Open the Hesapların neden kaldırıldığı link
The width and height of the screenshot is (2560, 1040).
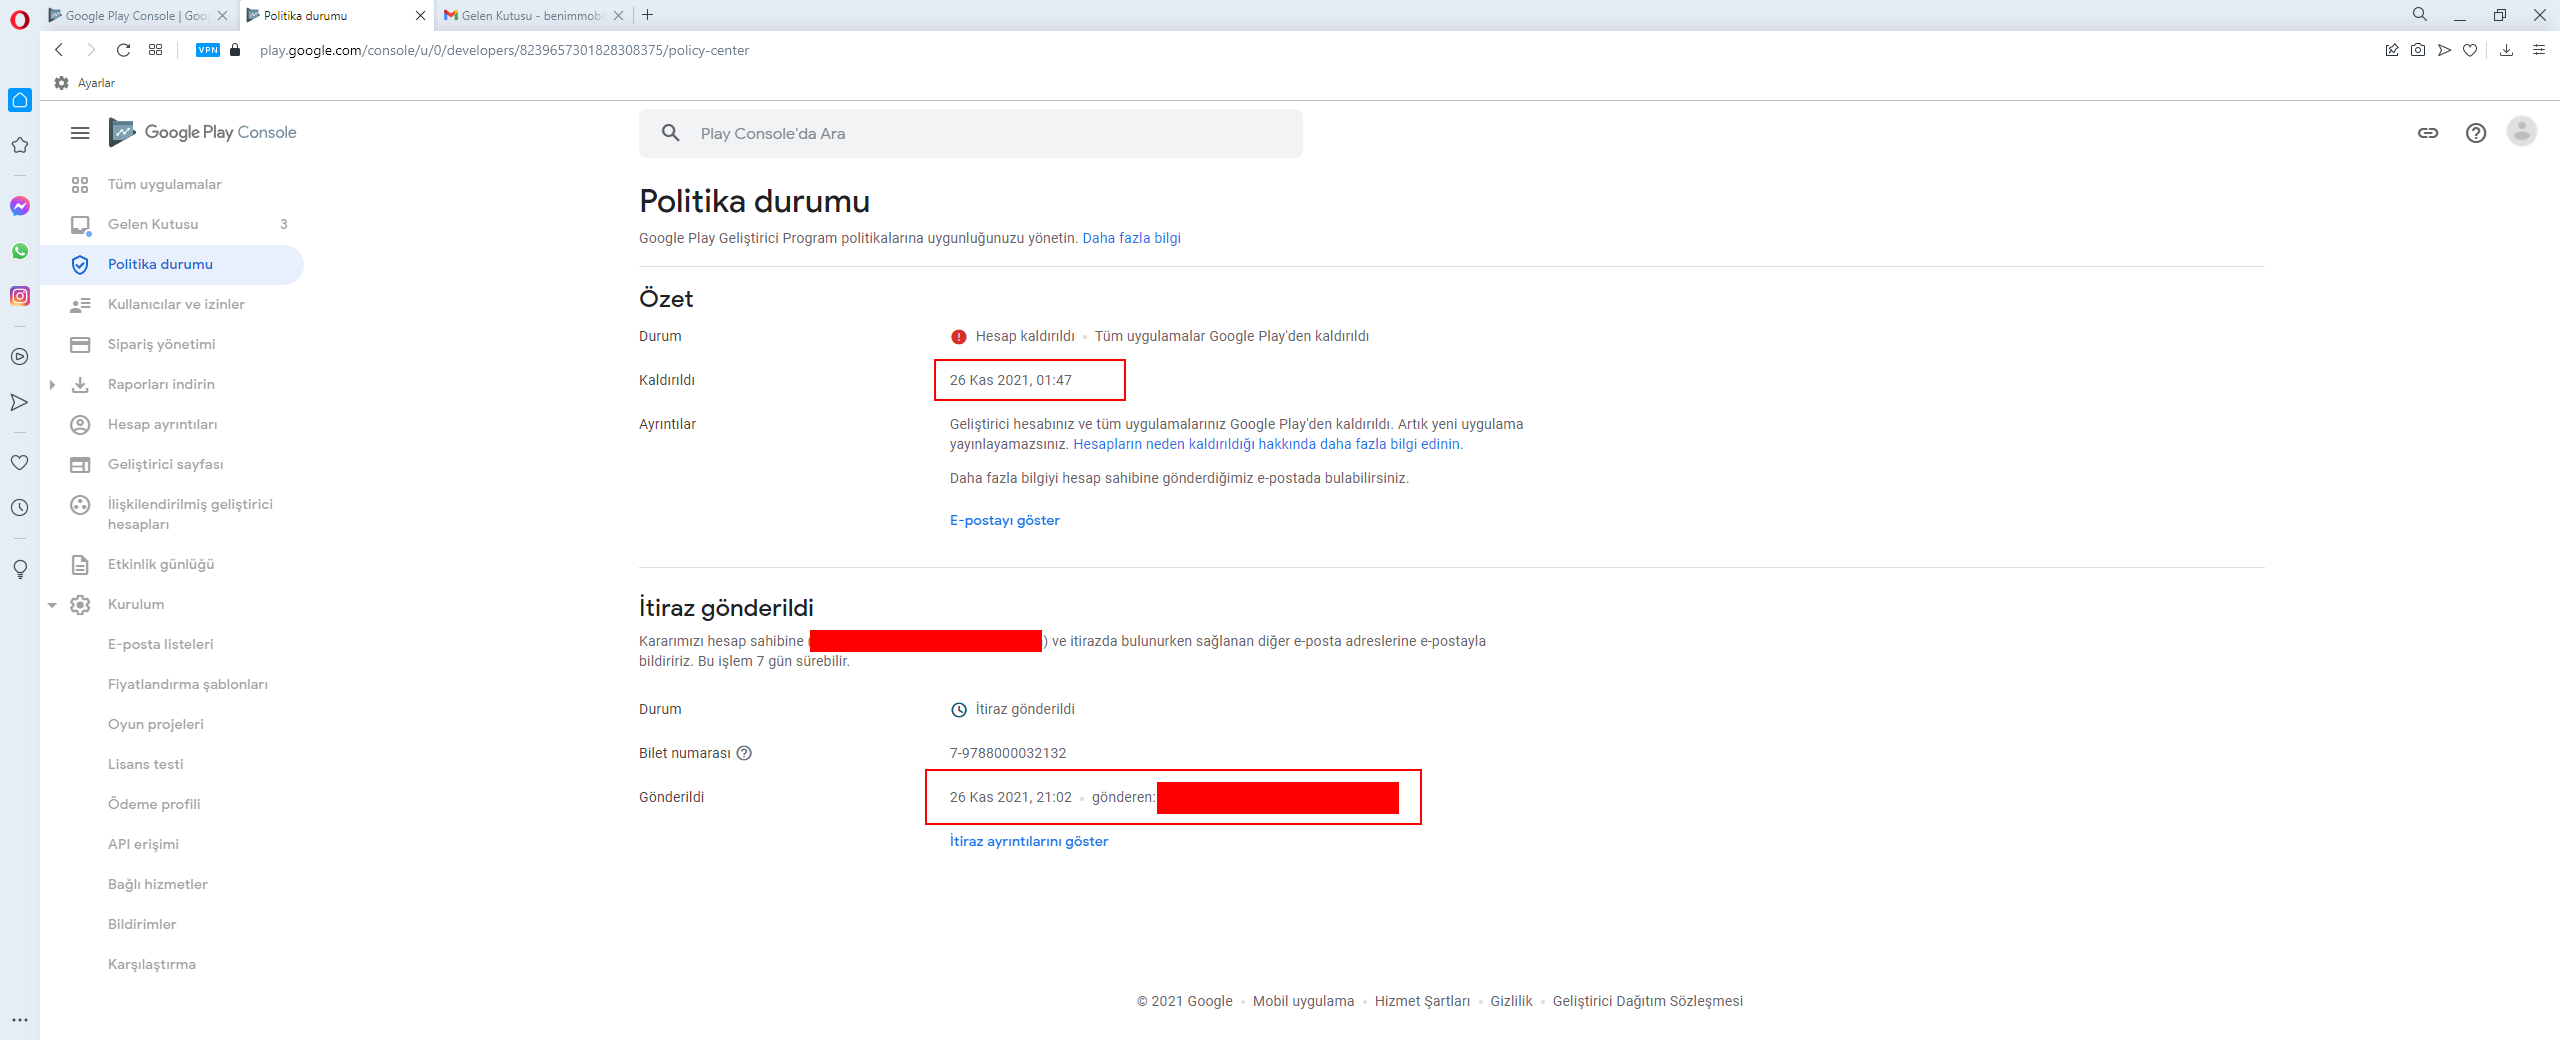(x=1268, y=445)
